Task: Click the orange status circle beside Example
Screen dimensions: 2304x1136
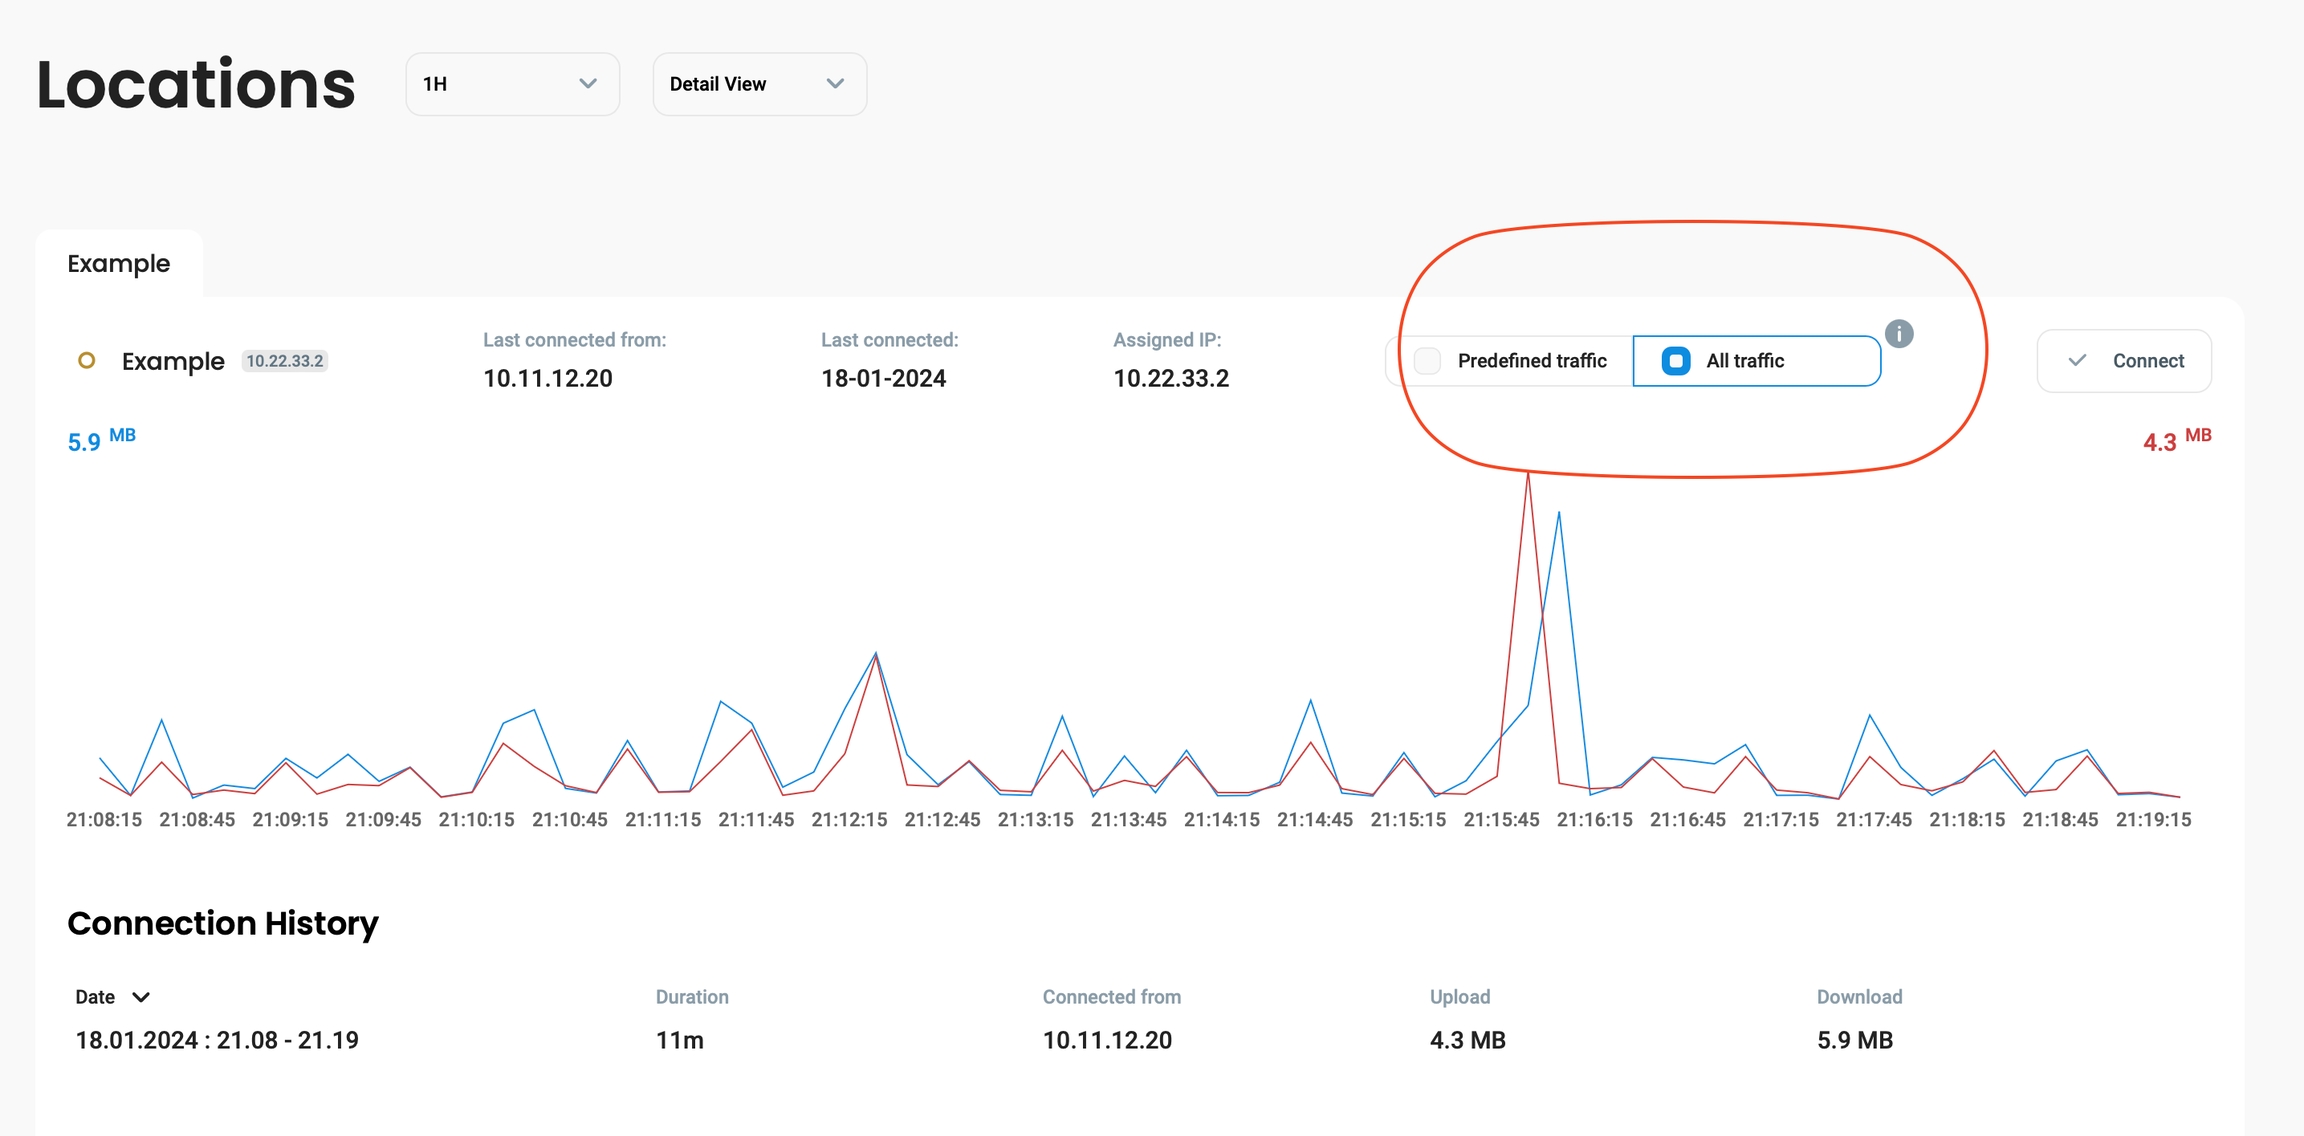Action: pyautogui.click(x=87, y=361)
